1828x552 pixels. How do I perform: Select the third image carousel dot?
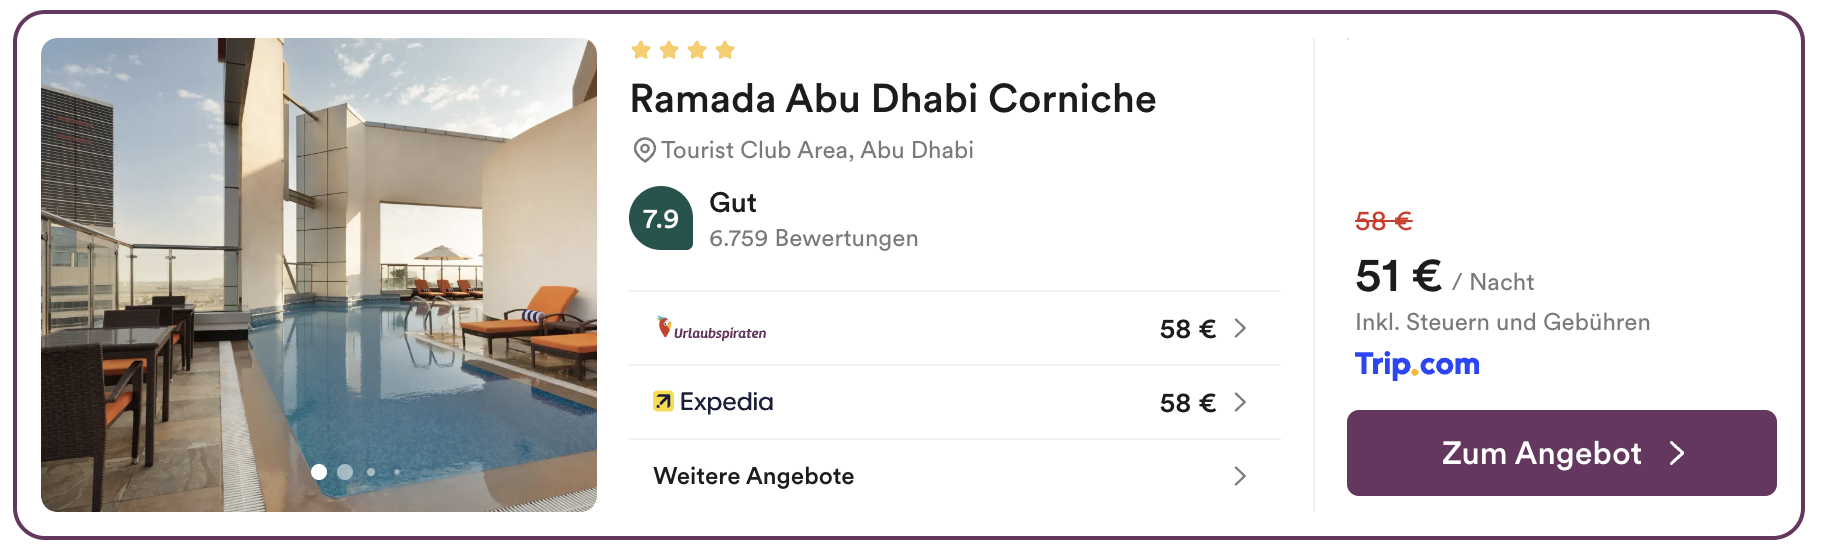[x=371, y=472]
